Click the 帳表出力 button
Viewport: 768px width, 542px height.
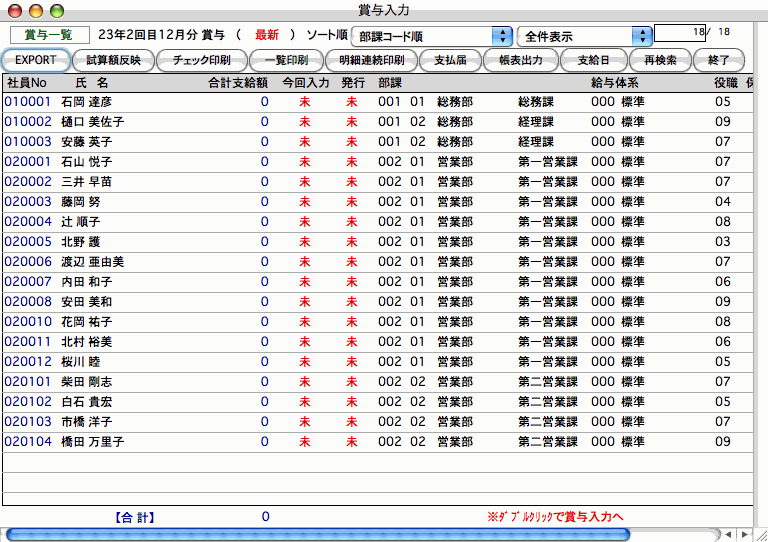(x=520, y=60)
